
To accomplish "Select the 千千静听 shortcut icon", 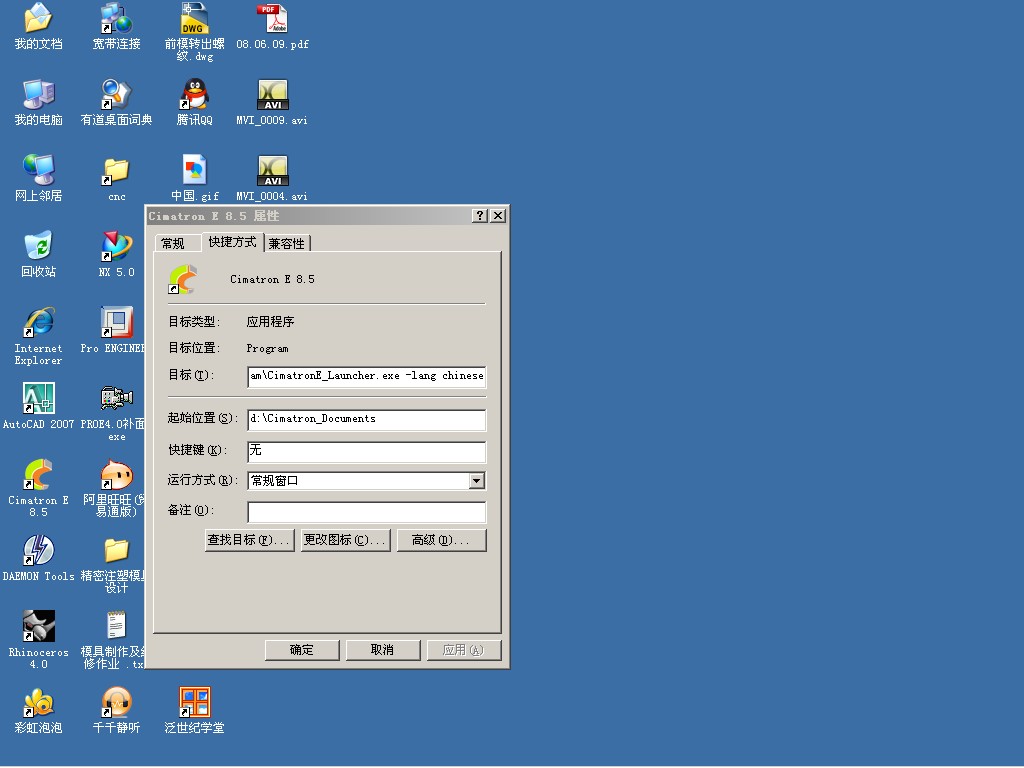I will 116,703.
